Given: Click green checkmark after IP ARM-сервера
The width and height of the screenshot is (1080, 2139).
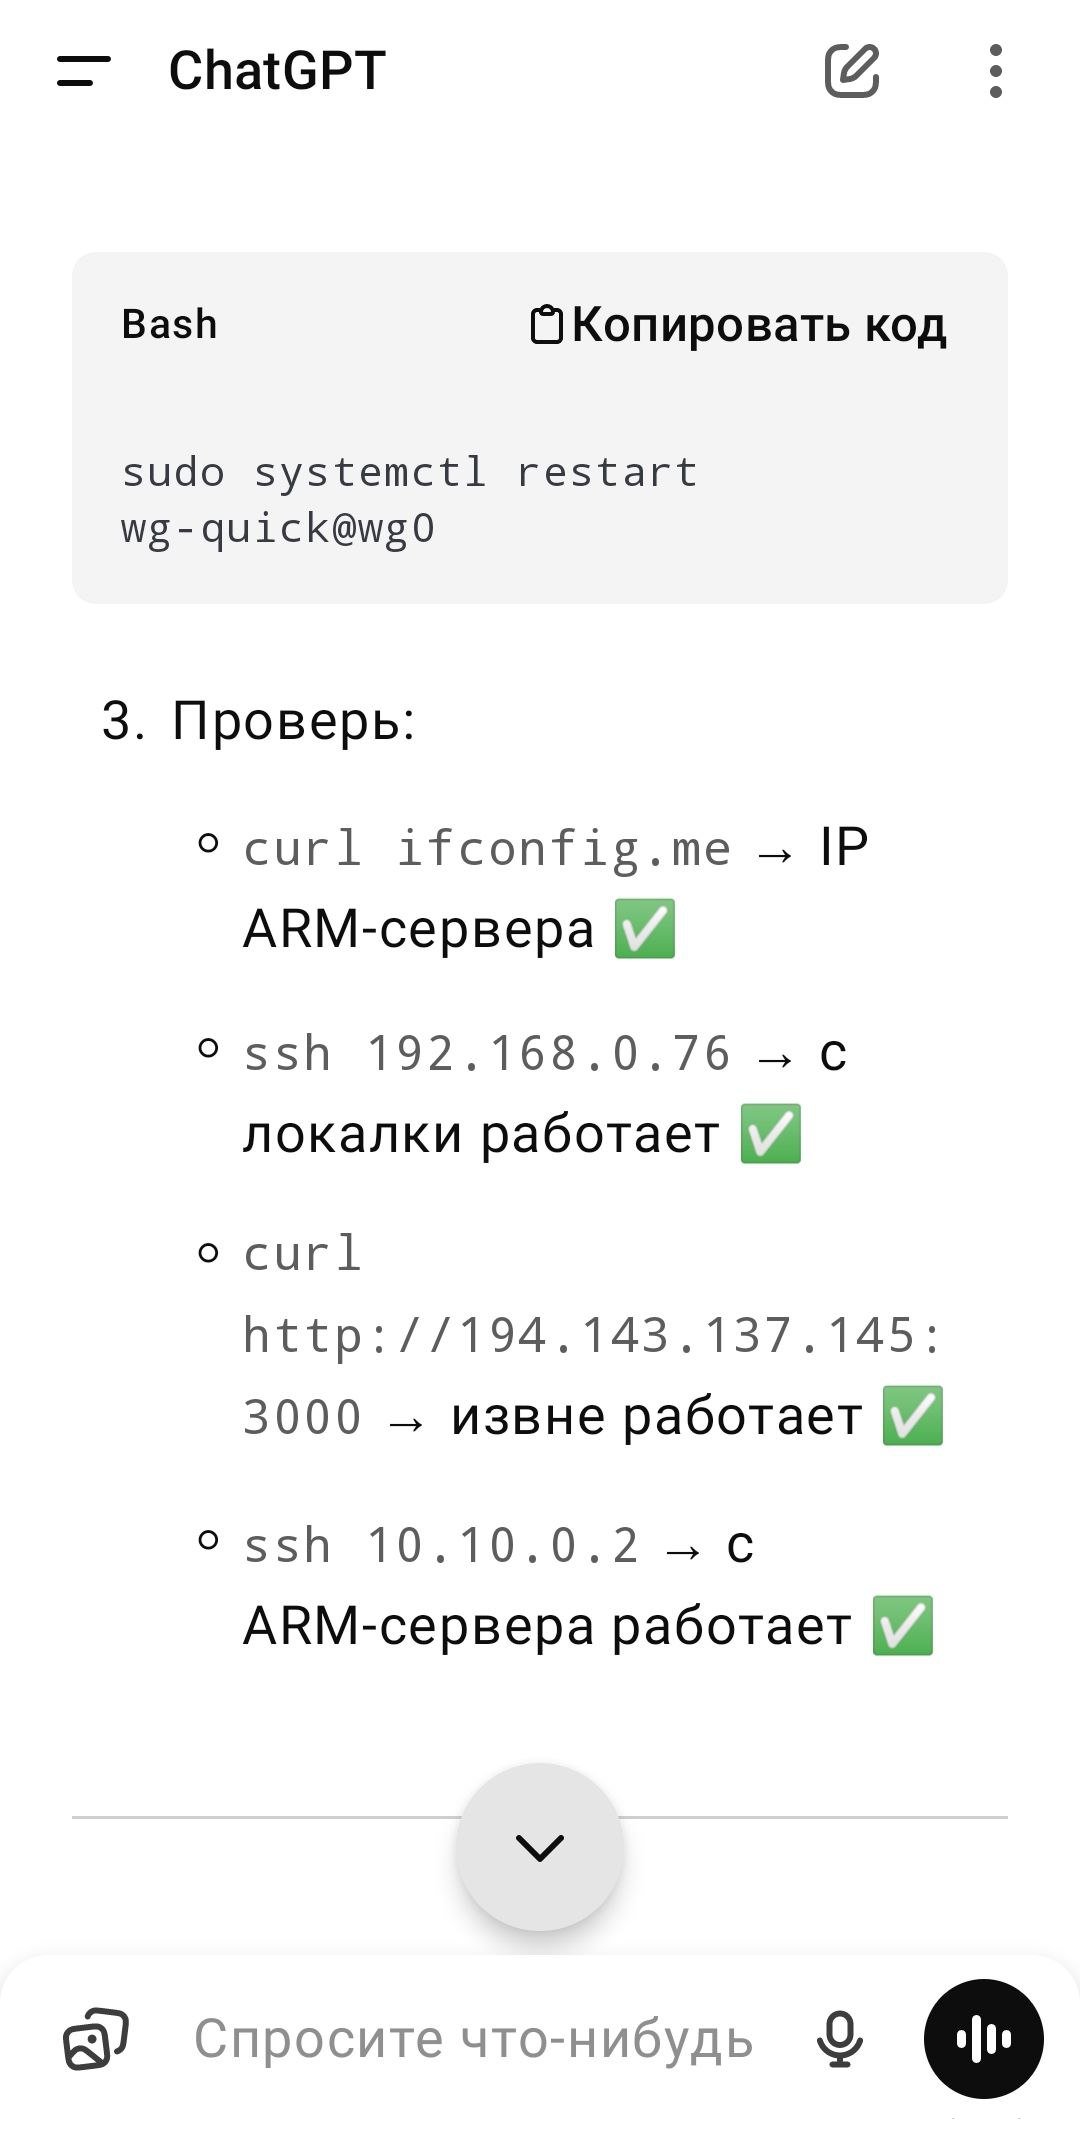Looking at the screenshot, I should (x=645, y=929).
